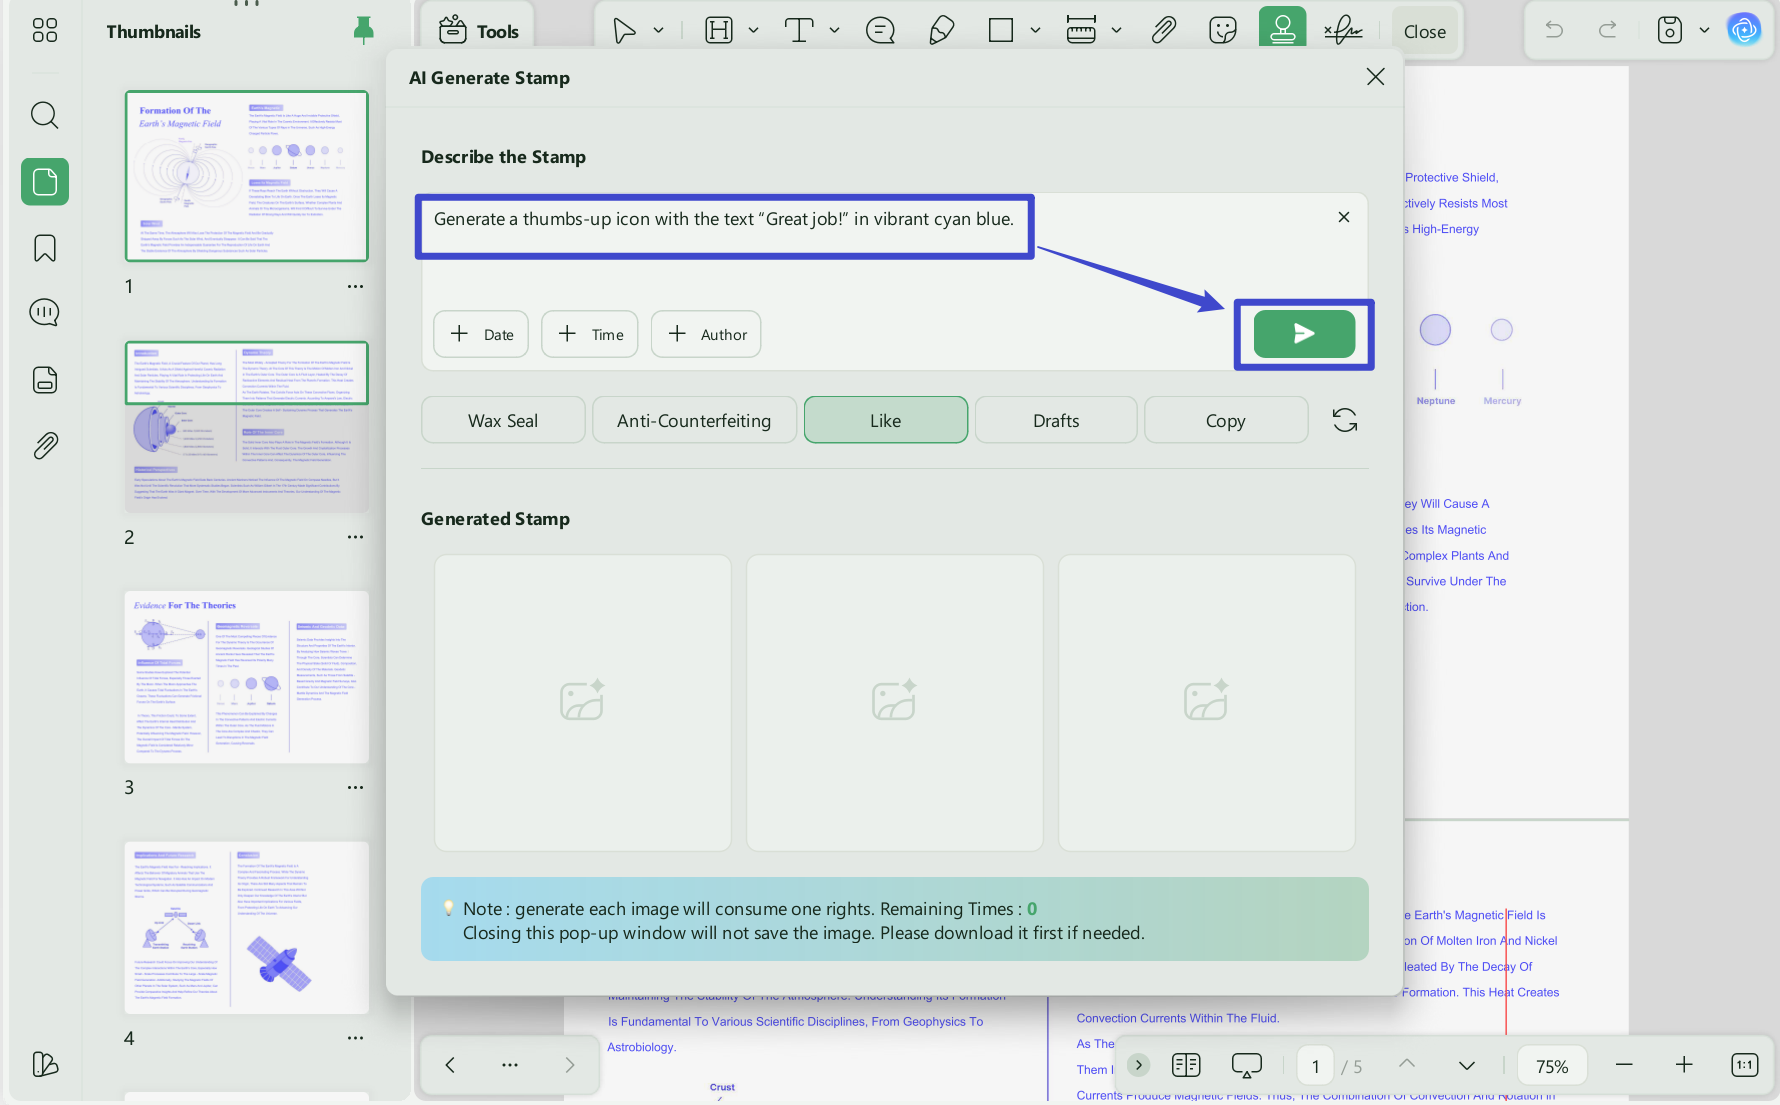Image resolution: width=1780 pixels, height=1105 pixels.
Task: Open the Signature tool
Action: [x=1343, y=31]
